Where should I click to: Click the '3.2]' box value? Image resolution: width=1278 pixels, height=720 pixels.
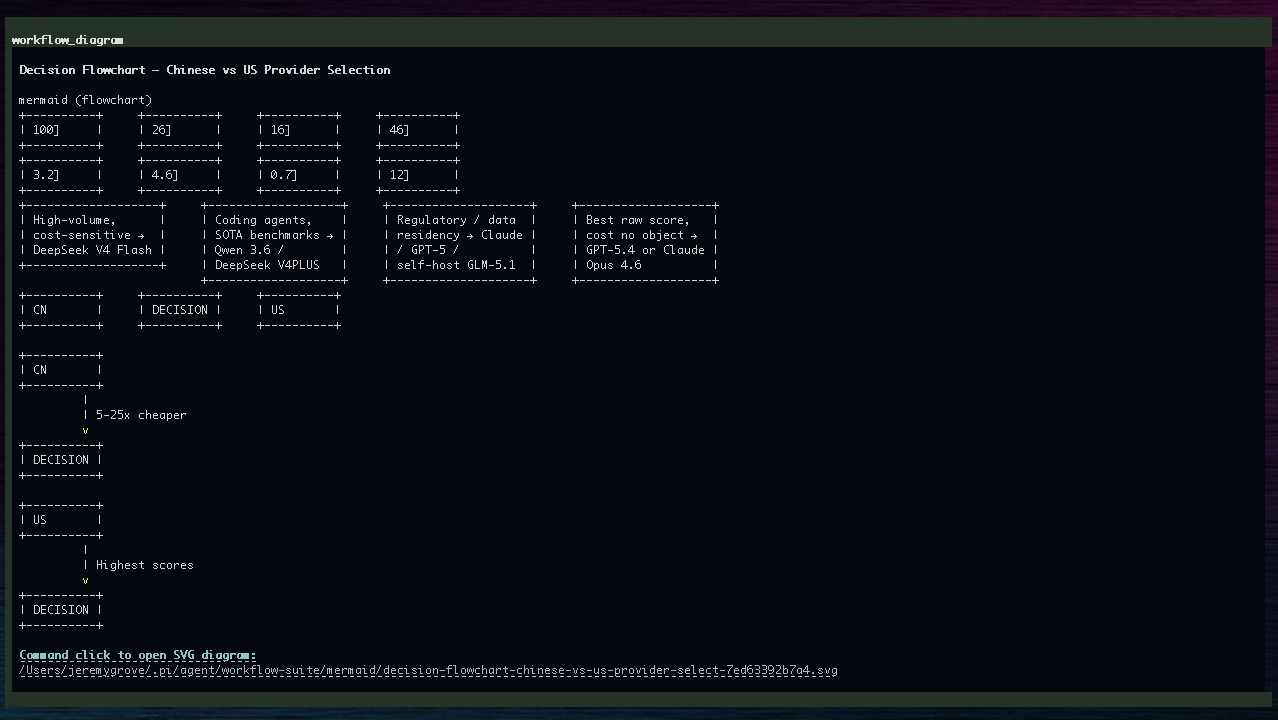click(47, 175)
